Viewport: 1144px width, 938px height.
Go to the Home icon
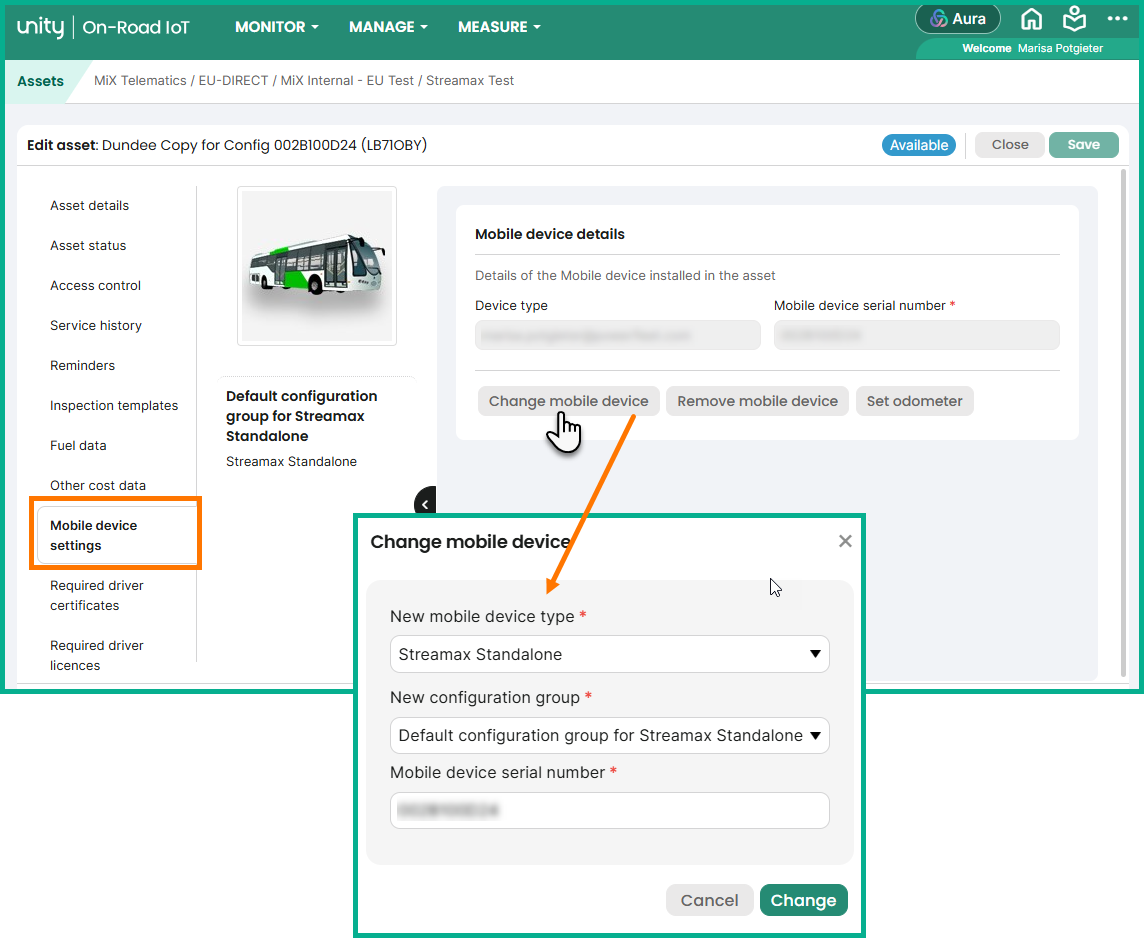(x=1031, y=19)
